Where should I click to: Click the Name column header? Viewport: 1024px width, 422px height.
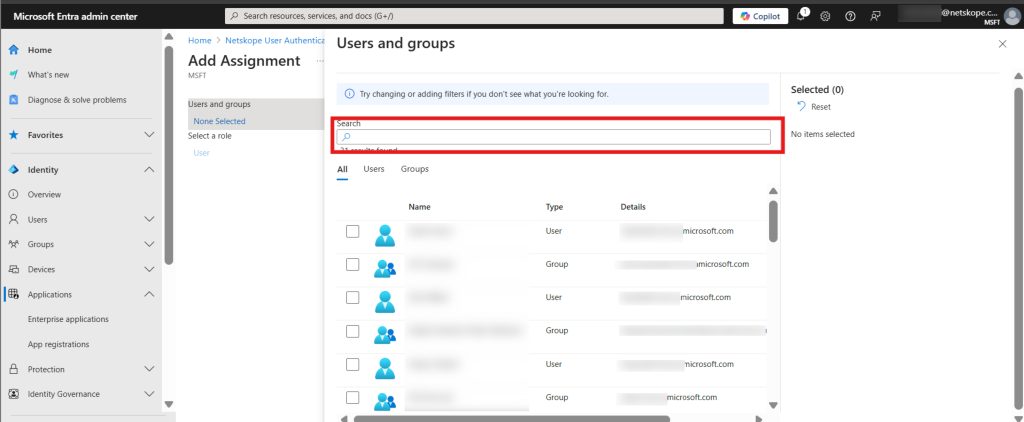419,207
